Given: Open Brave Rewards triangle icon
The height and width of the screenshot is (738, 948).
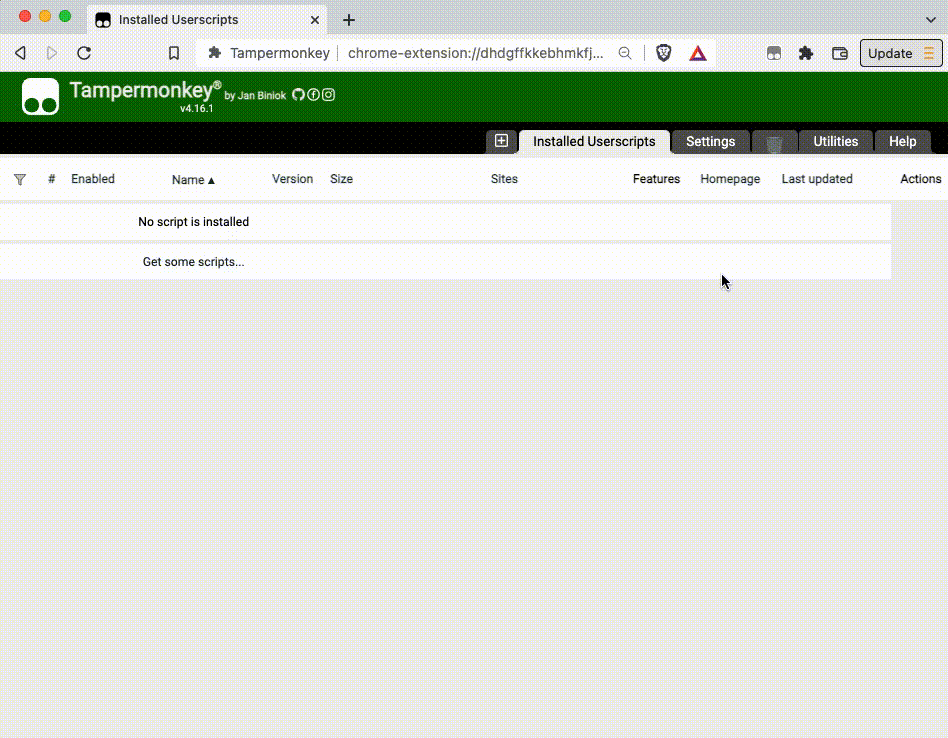Looking at the screenshot, I should (x=698, y=53).
